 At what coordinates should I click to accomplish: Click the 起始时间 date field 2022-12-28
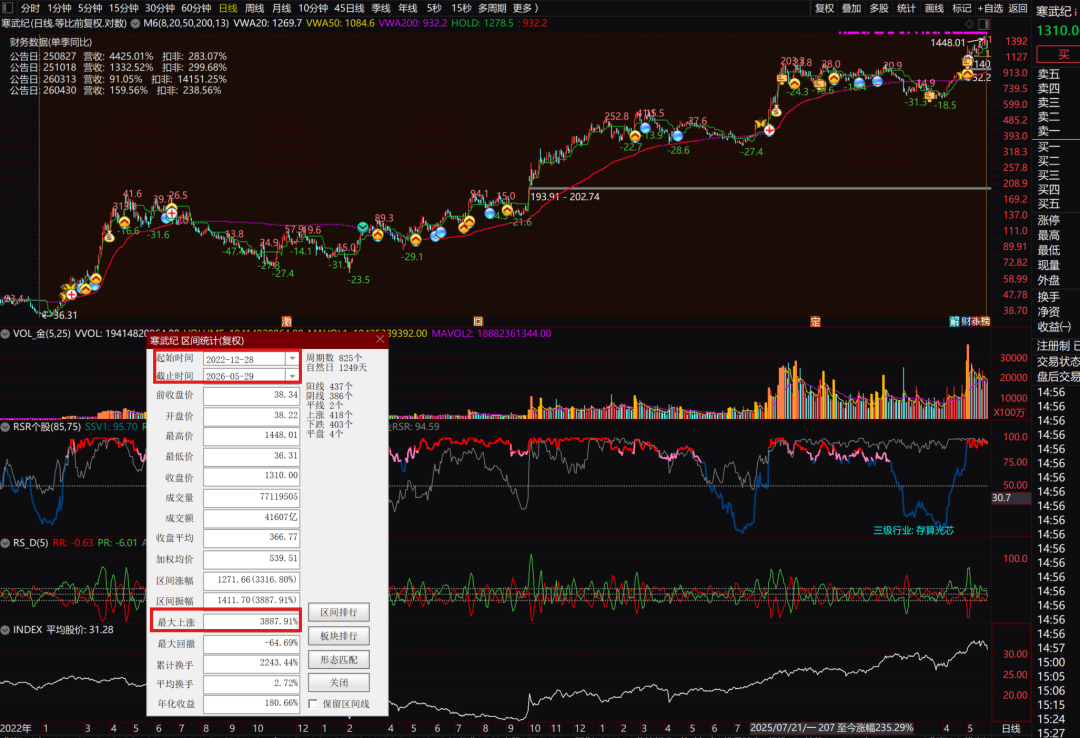[x=245, y=358]
